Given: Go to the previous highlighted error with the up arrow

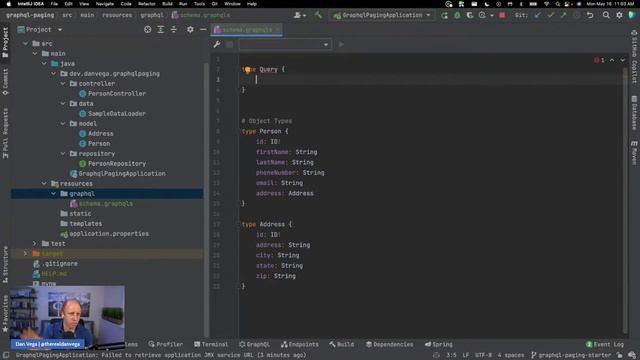Looking at the screenshot, I should [x=612, y=60].
